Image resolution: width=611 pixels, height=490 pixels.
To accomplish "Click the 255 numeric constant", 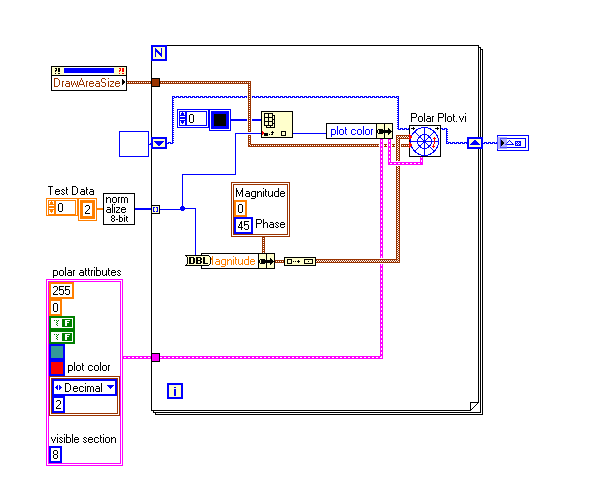I will (62, 291).
